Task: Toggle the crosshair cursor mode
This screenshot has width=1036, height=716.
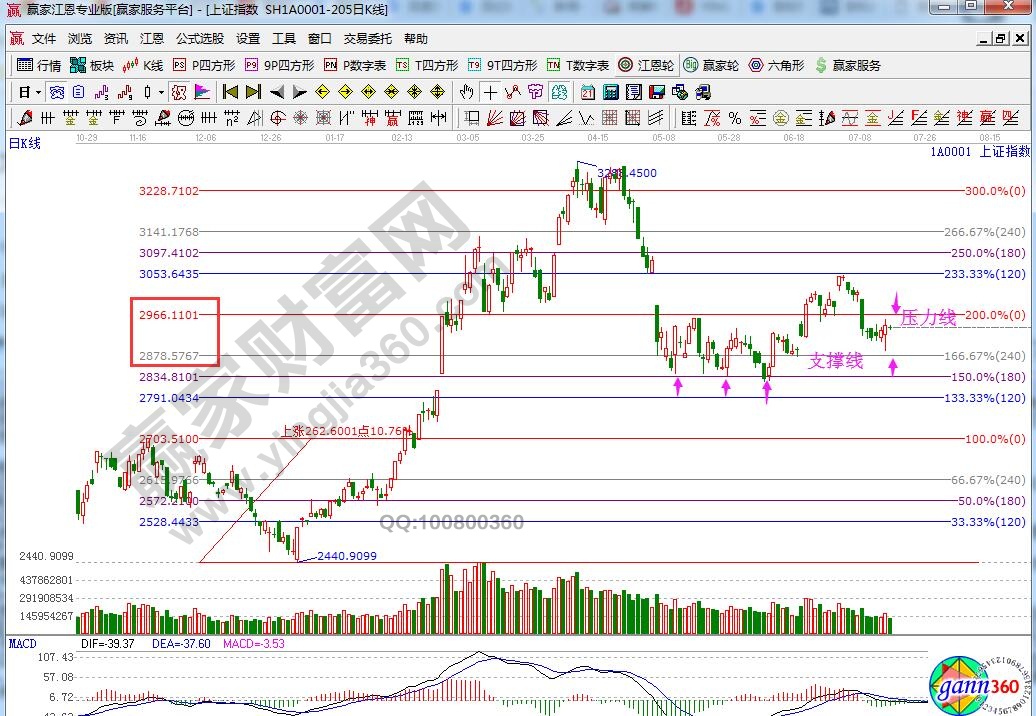Action: (490, 93)
